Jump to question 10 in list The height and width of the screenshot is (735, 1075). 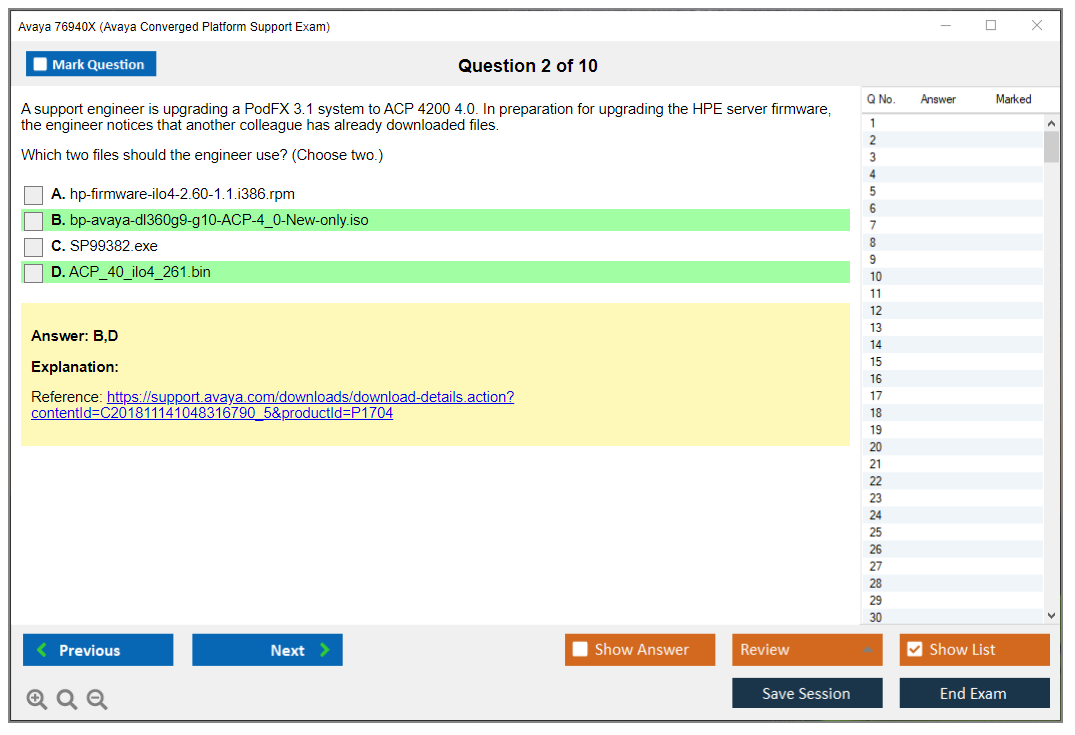pos(876,277)
